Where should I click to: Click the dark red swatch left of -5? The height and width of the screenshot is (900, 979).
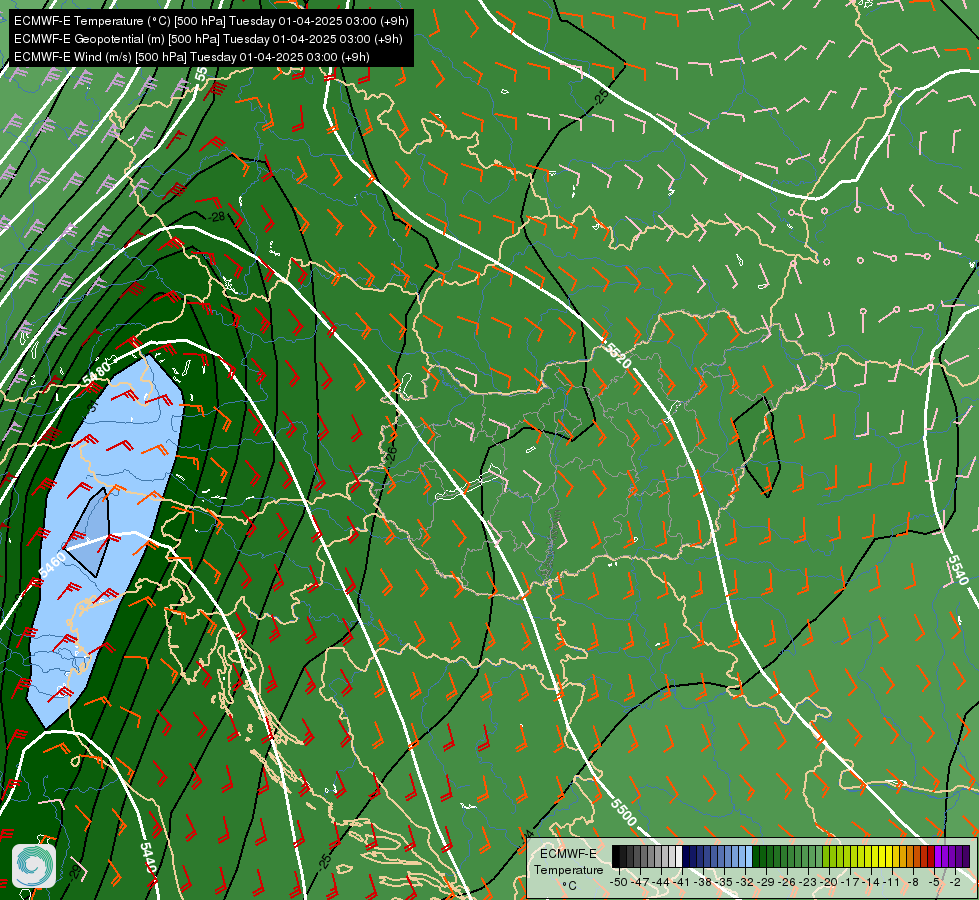[x=932, y=856]
